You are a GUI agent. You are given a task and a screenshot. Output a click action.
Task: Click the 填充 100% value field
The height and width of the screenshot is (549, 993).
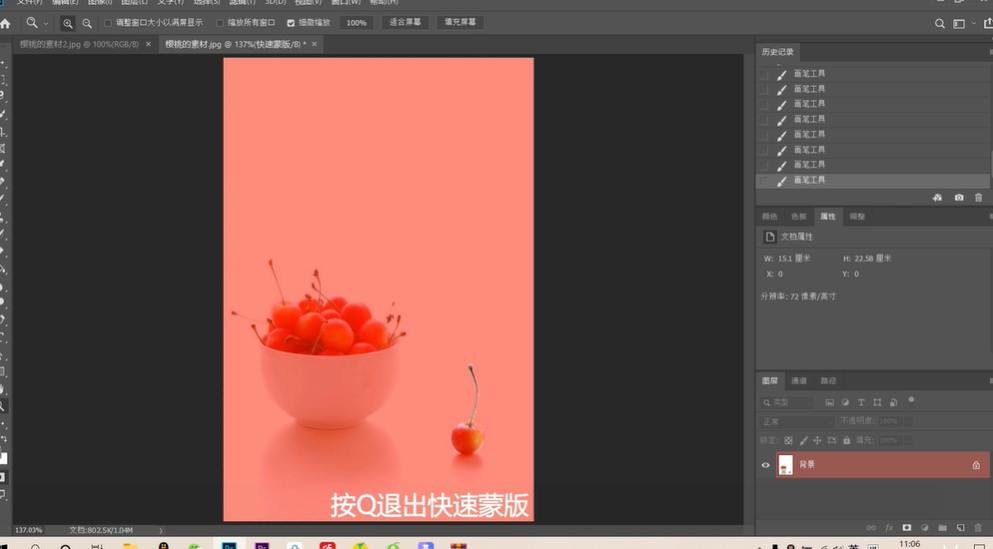point(889,441)
